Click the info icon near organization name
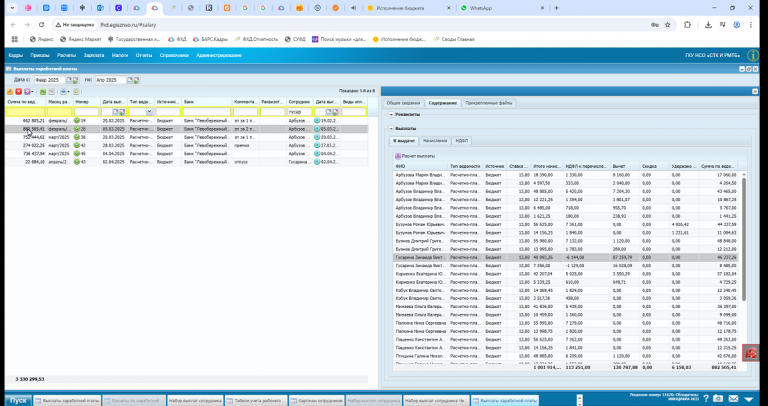Viewport: 768px width, 406px height. coord(753,55)
